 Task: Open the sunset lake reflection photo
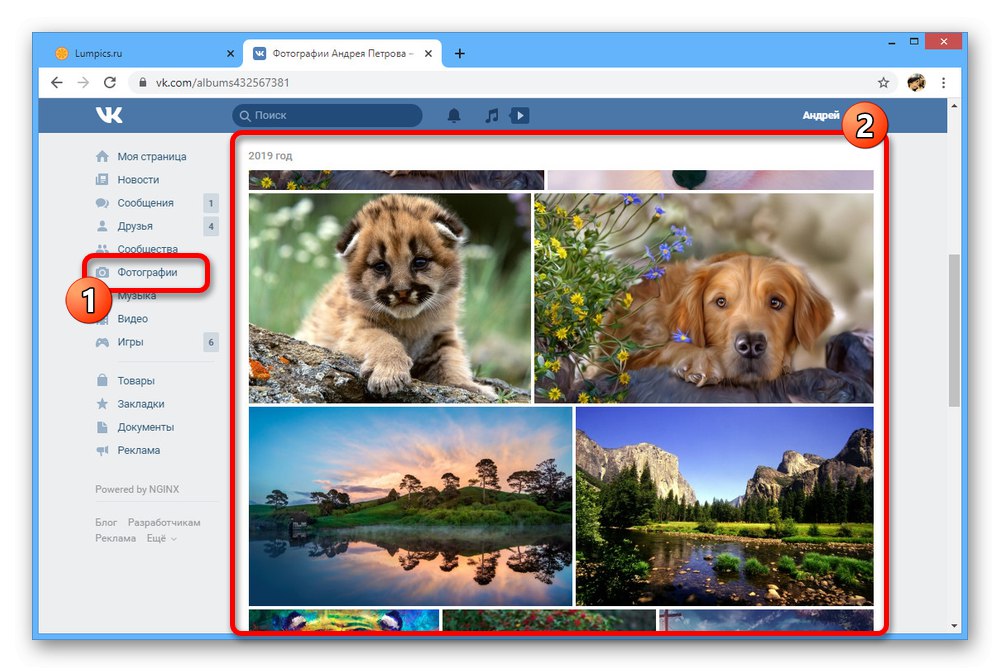pyautogui.click(x=410, y=506)
